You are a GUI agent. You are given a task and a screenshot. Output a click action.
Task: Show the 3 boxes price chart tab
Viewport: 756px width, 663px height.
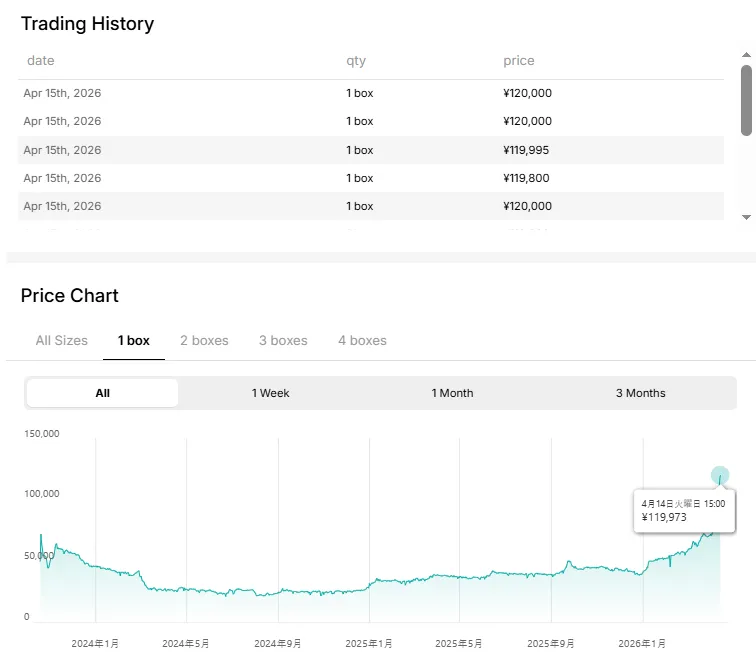pyautogui.click(x=283, y=341)
